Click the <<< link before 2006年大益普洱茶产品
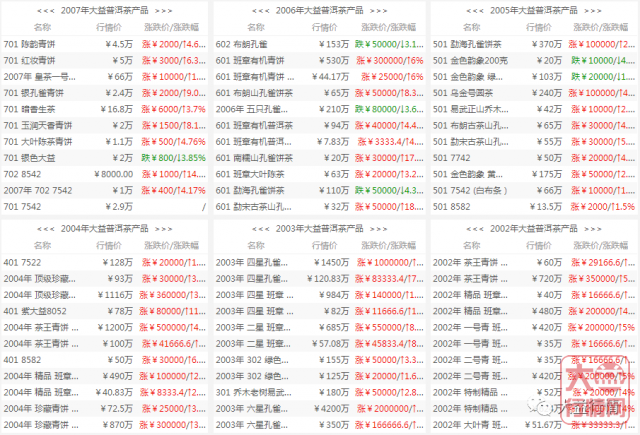The height and width of the screenshot is (435, 640). [260, 11]
